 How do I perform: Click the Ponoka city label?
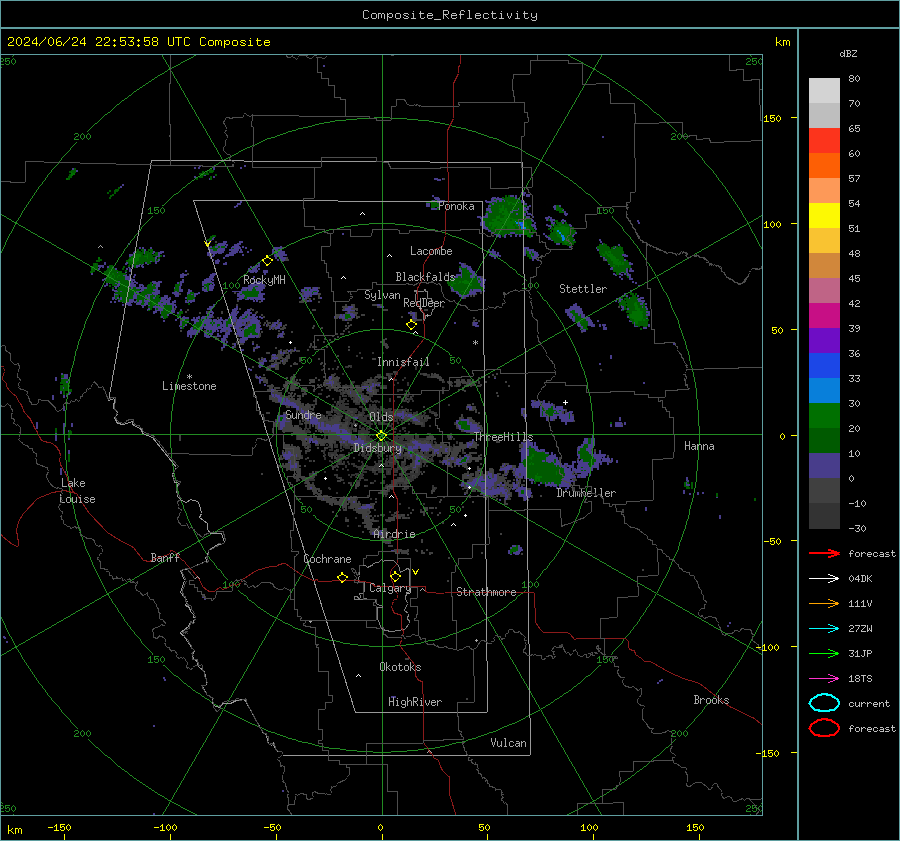coord(456,206)
